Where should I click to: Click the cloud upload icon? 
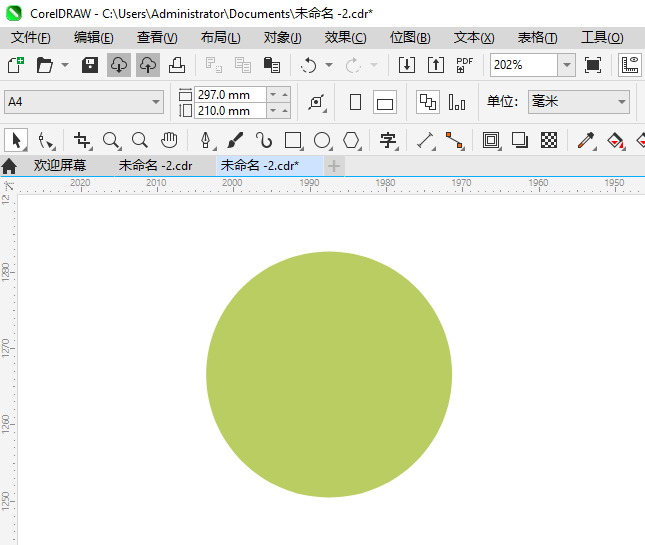148,65
